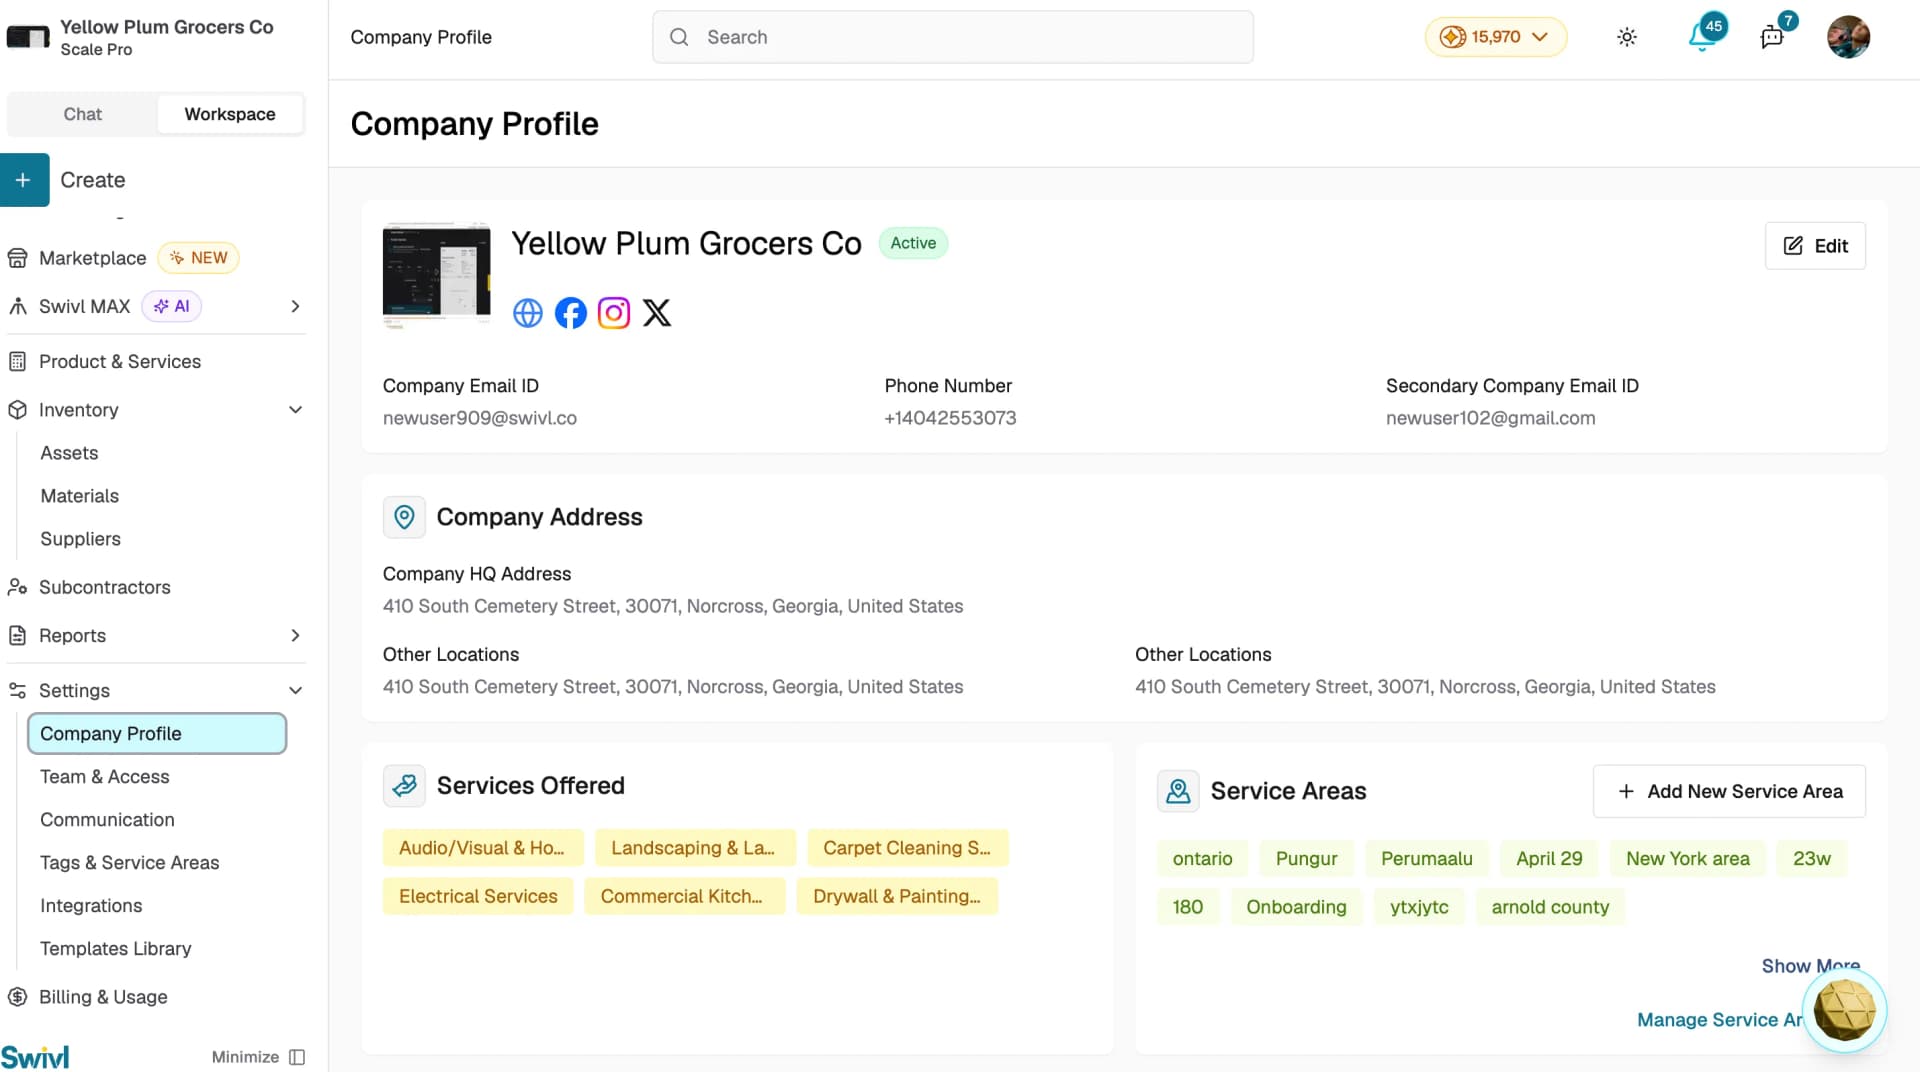Screen dimensions: 1920x1072
Task: Click the Services Offered hand icon
Action: 404,786
